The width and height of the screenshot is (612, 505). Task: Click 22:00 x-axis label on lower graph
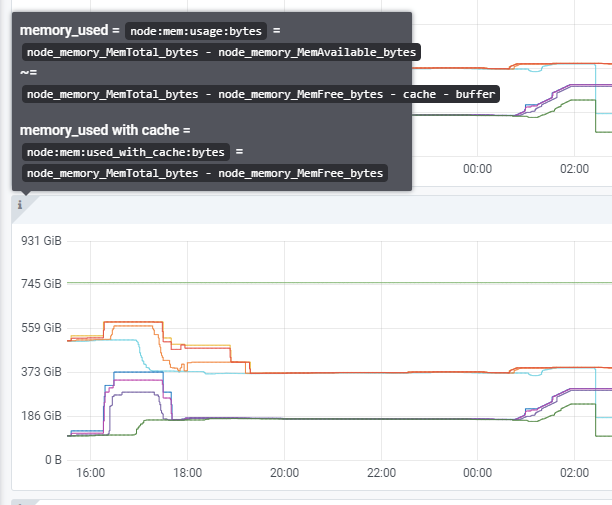point(381,473)
